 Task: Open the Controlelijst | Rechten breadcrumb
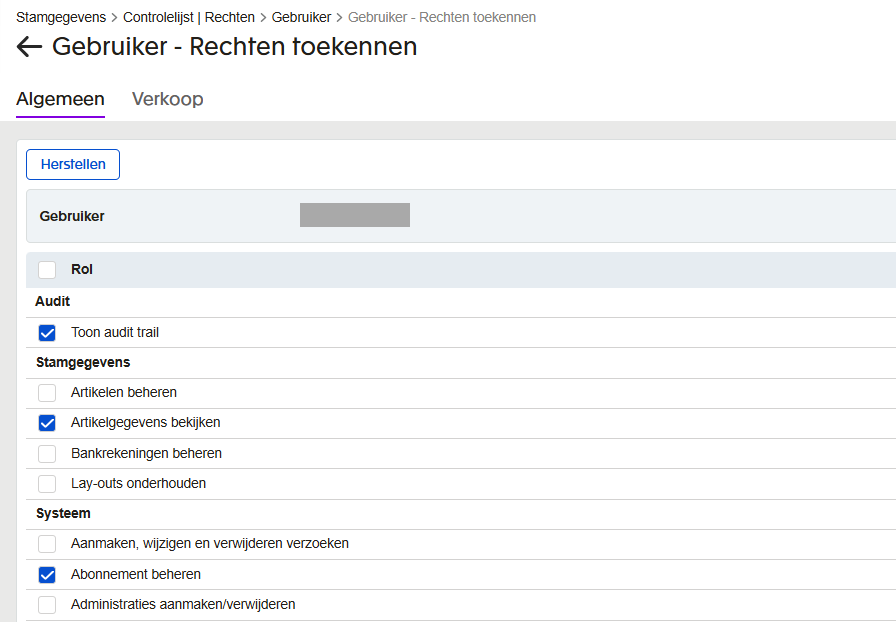189,18
